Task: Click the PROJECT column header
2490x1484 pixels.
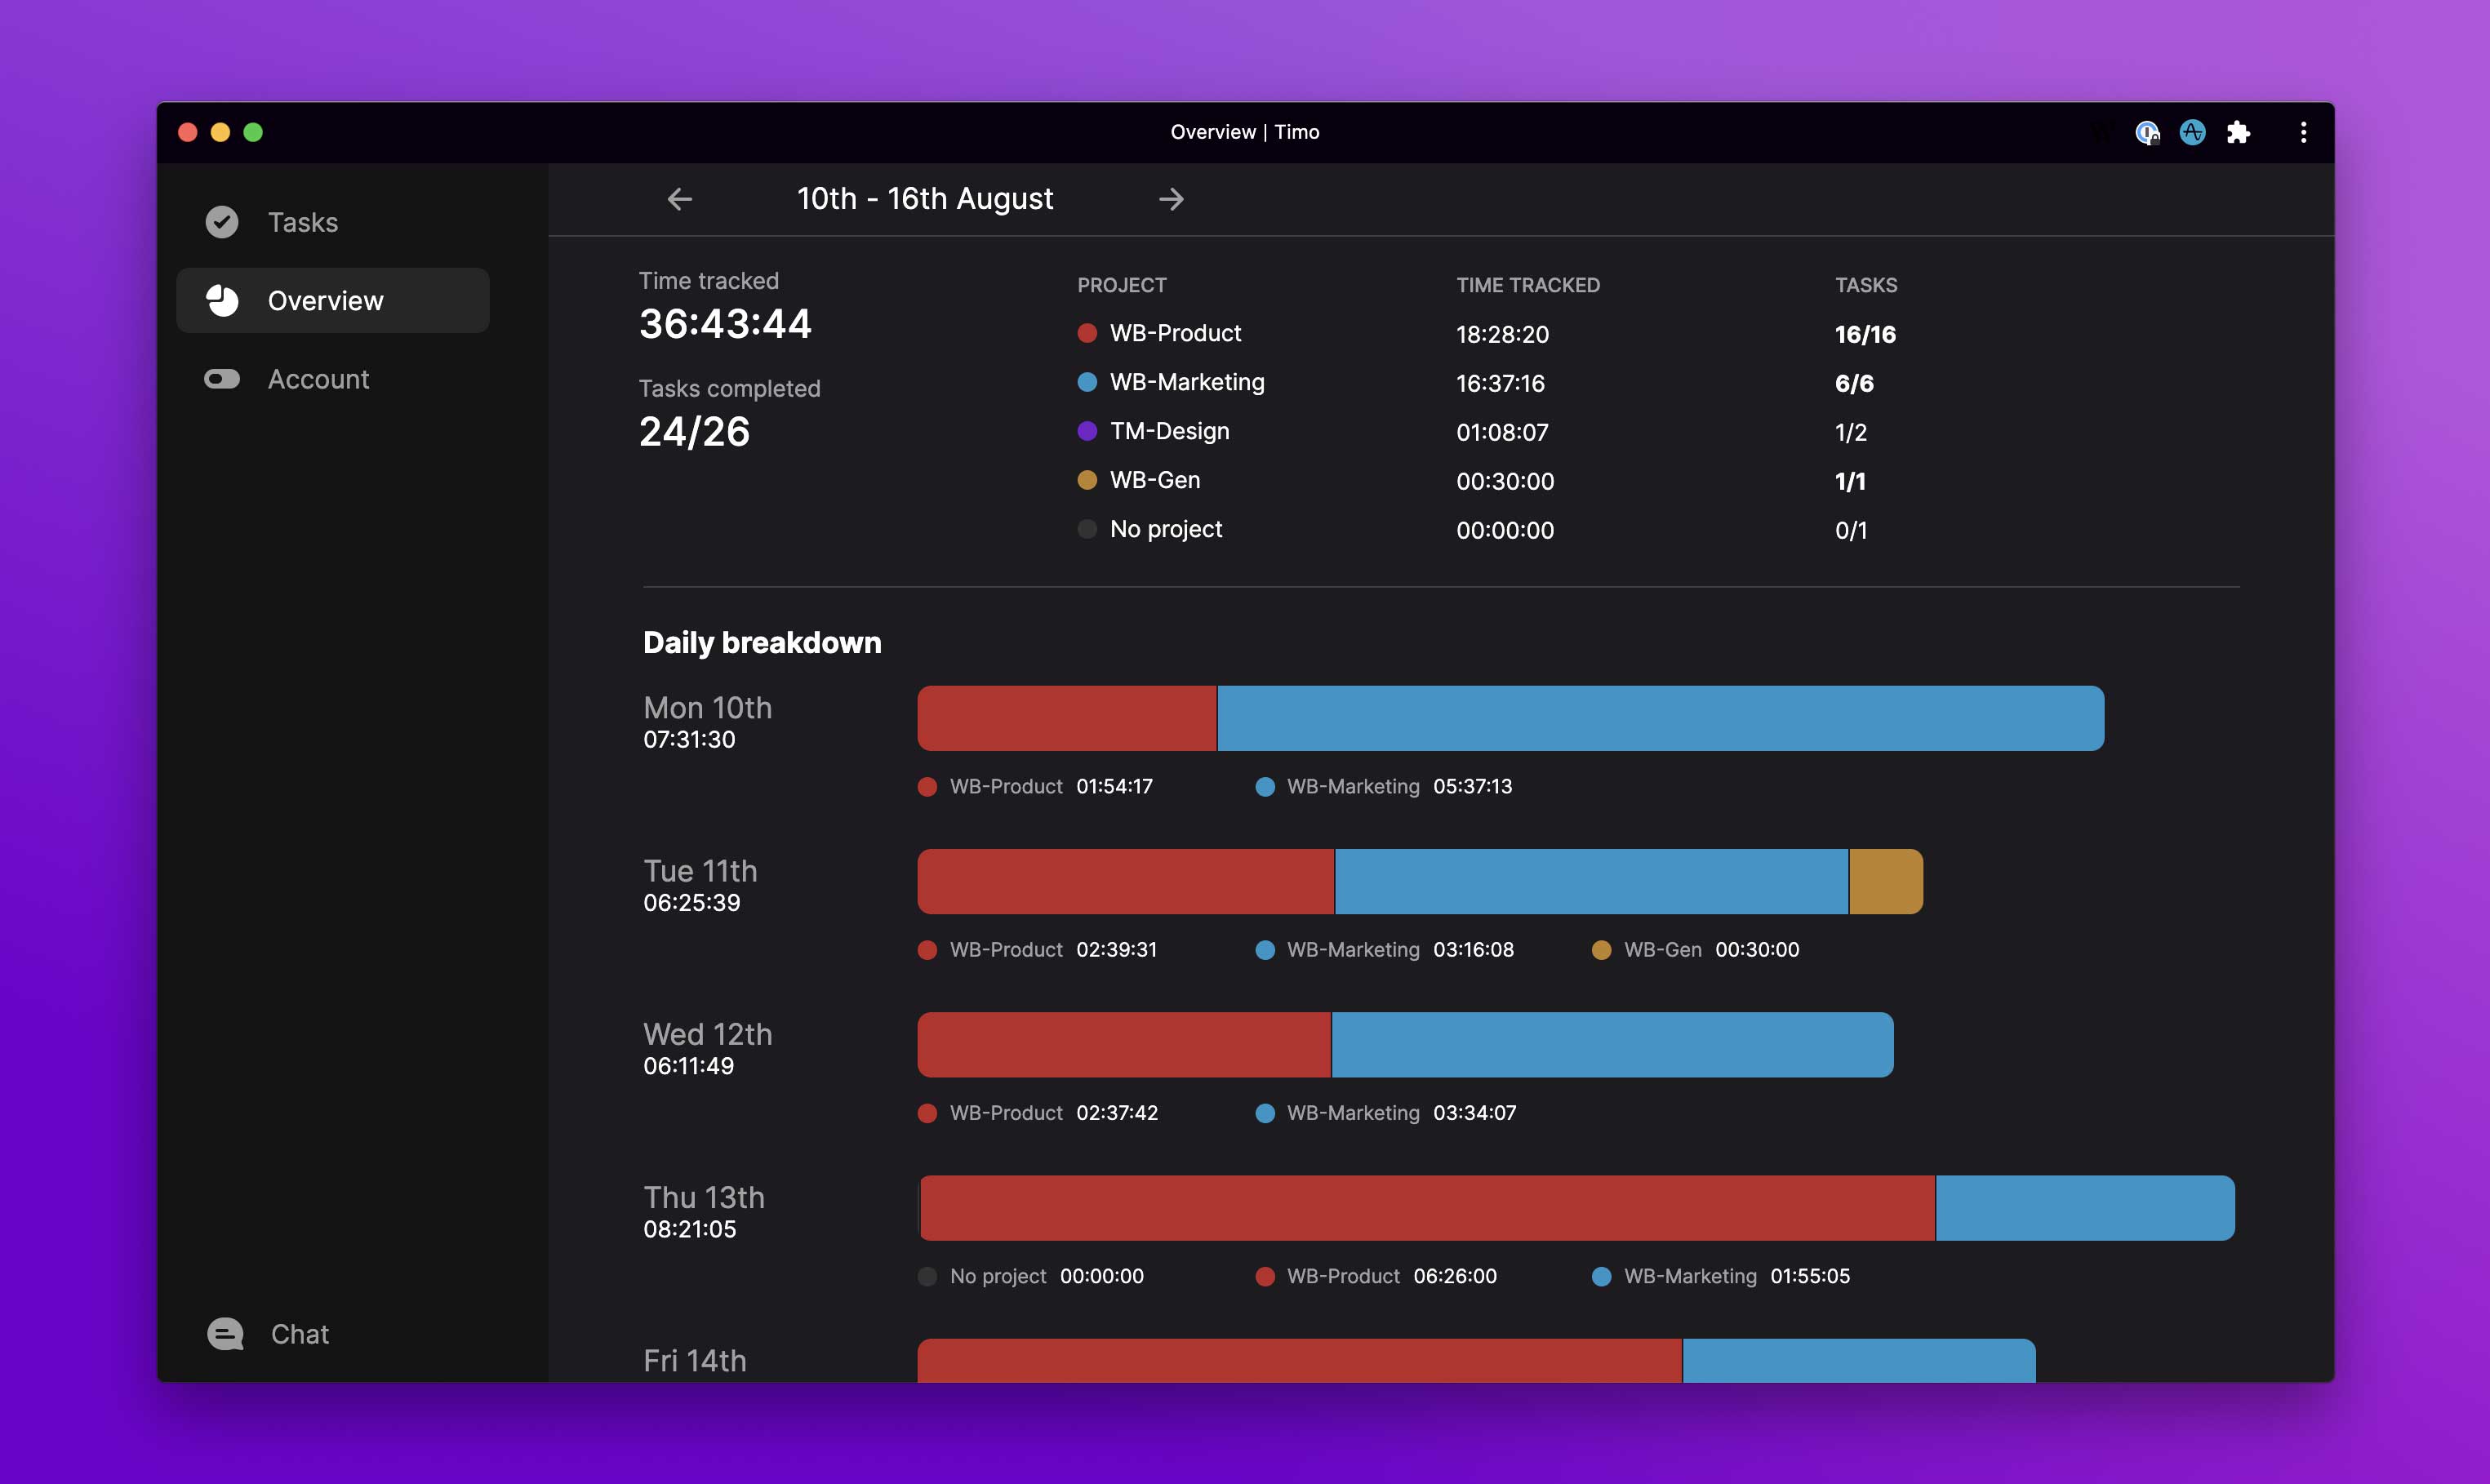Action: tap(1122, 285)
